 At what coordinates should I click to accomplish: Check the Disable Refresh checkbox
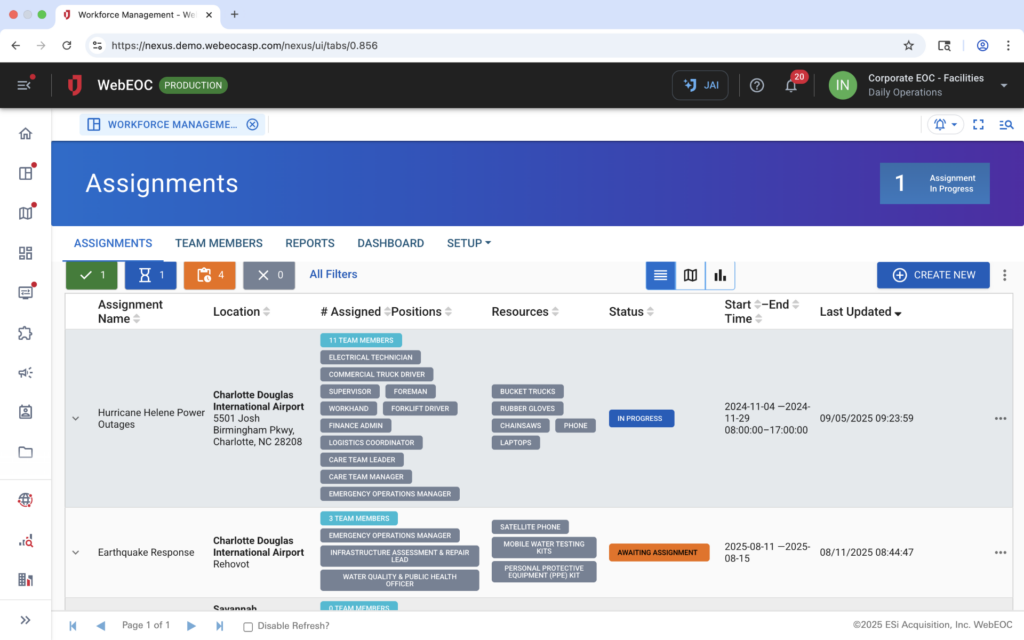(248, 626)
